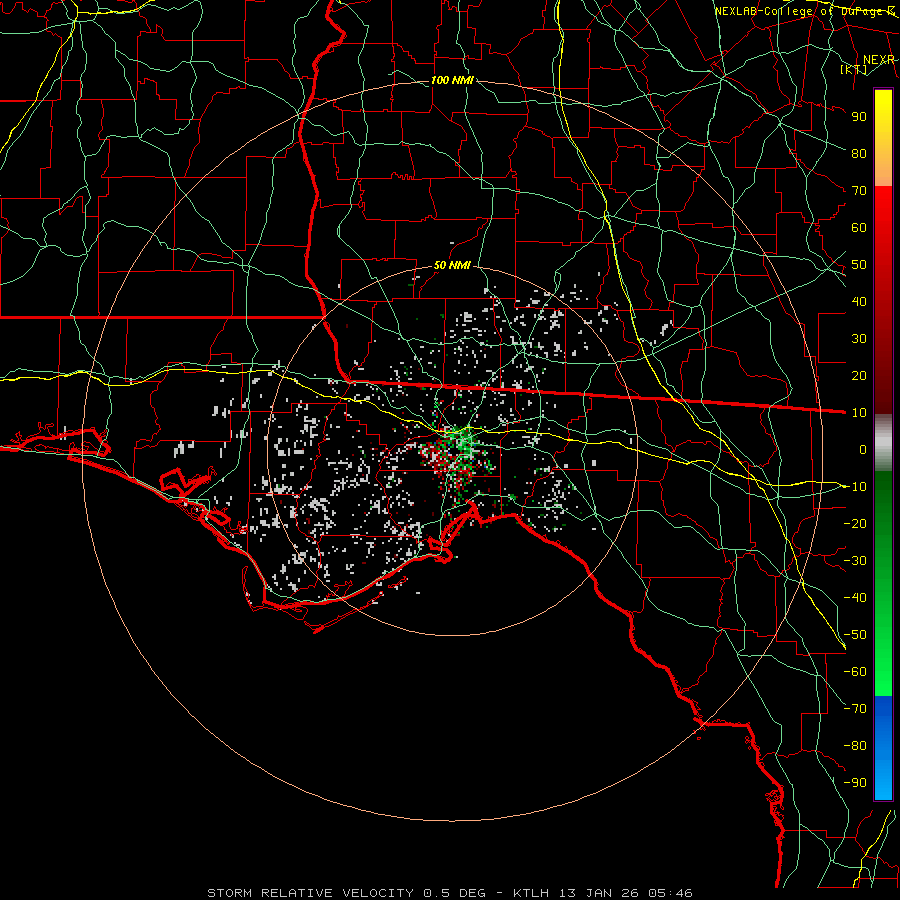900x900 pixels.
Task: Select the positive "60" scale value
Action: point(859,227)
